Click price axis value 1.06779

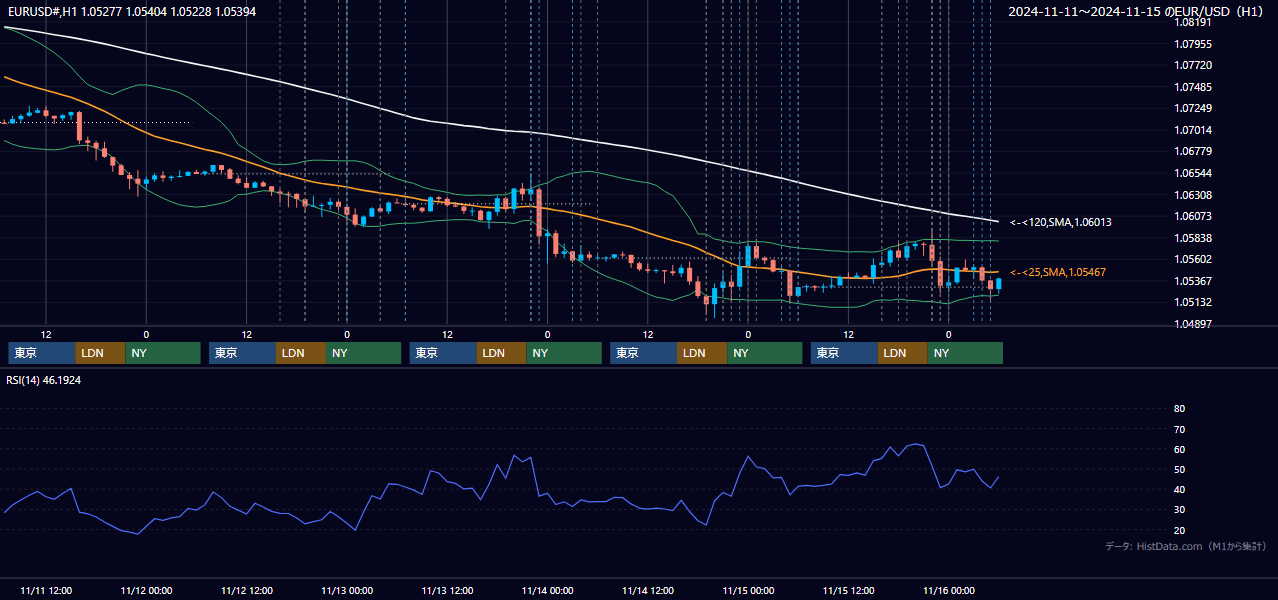click(x=1193, y=151)
